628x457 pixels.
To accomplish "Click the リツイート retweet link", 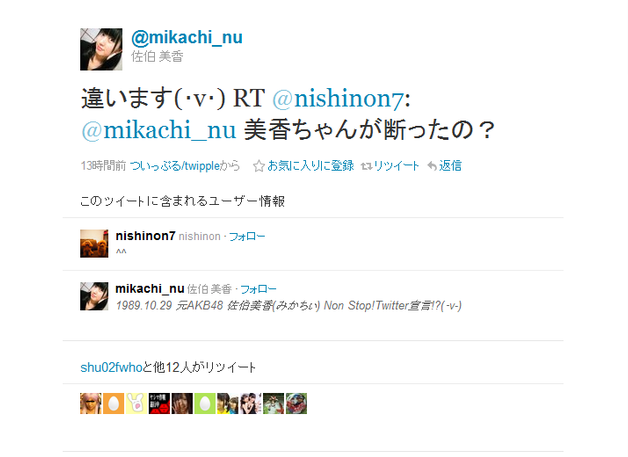I will 396,166.
